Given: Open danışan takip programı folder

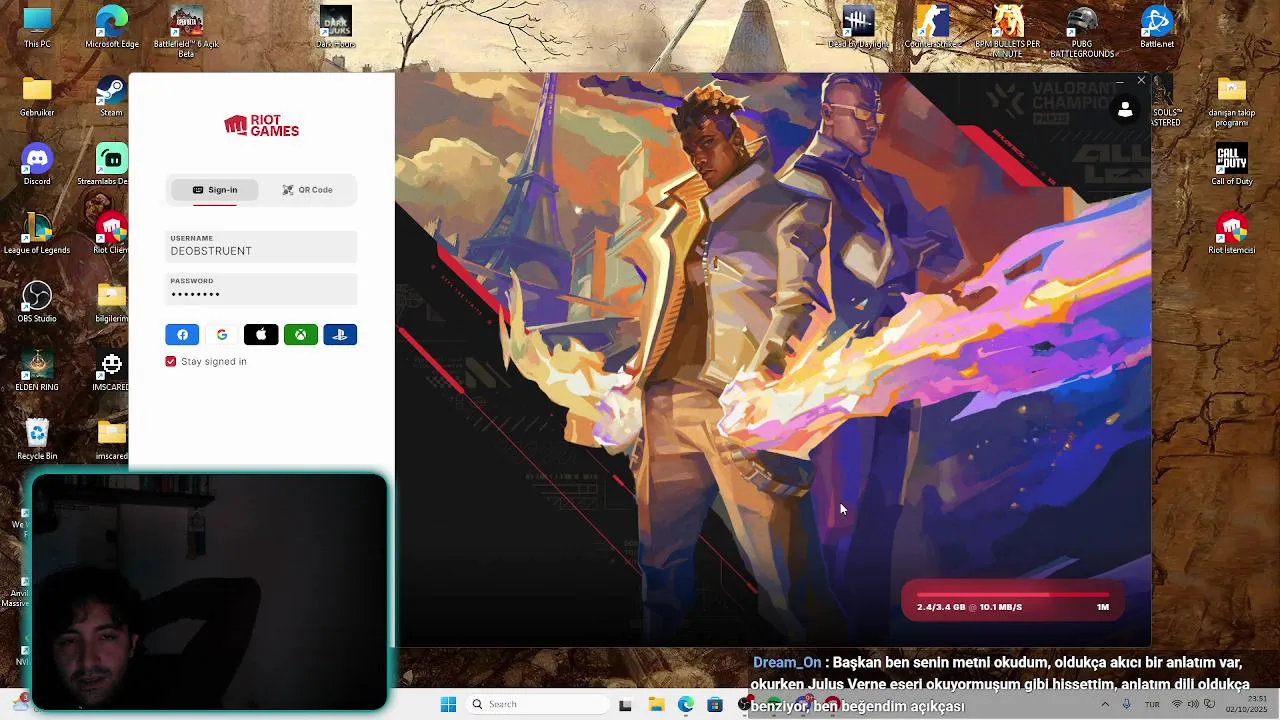Looking at the screenshot, I should coord(1232,101).
